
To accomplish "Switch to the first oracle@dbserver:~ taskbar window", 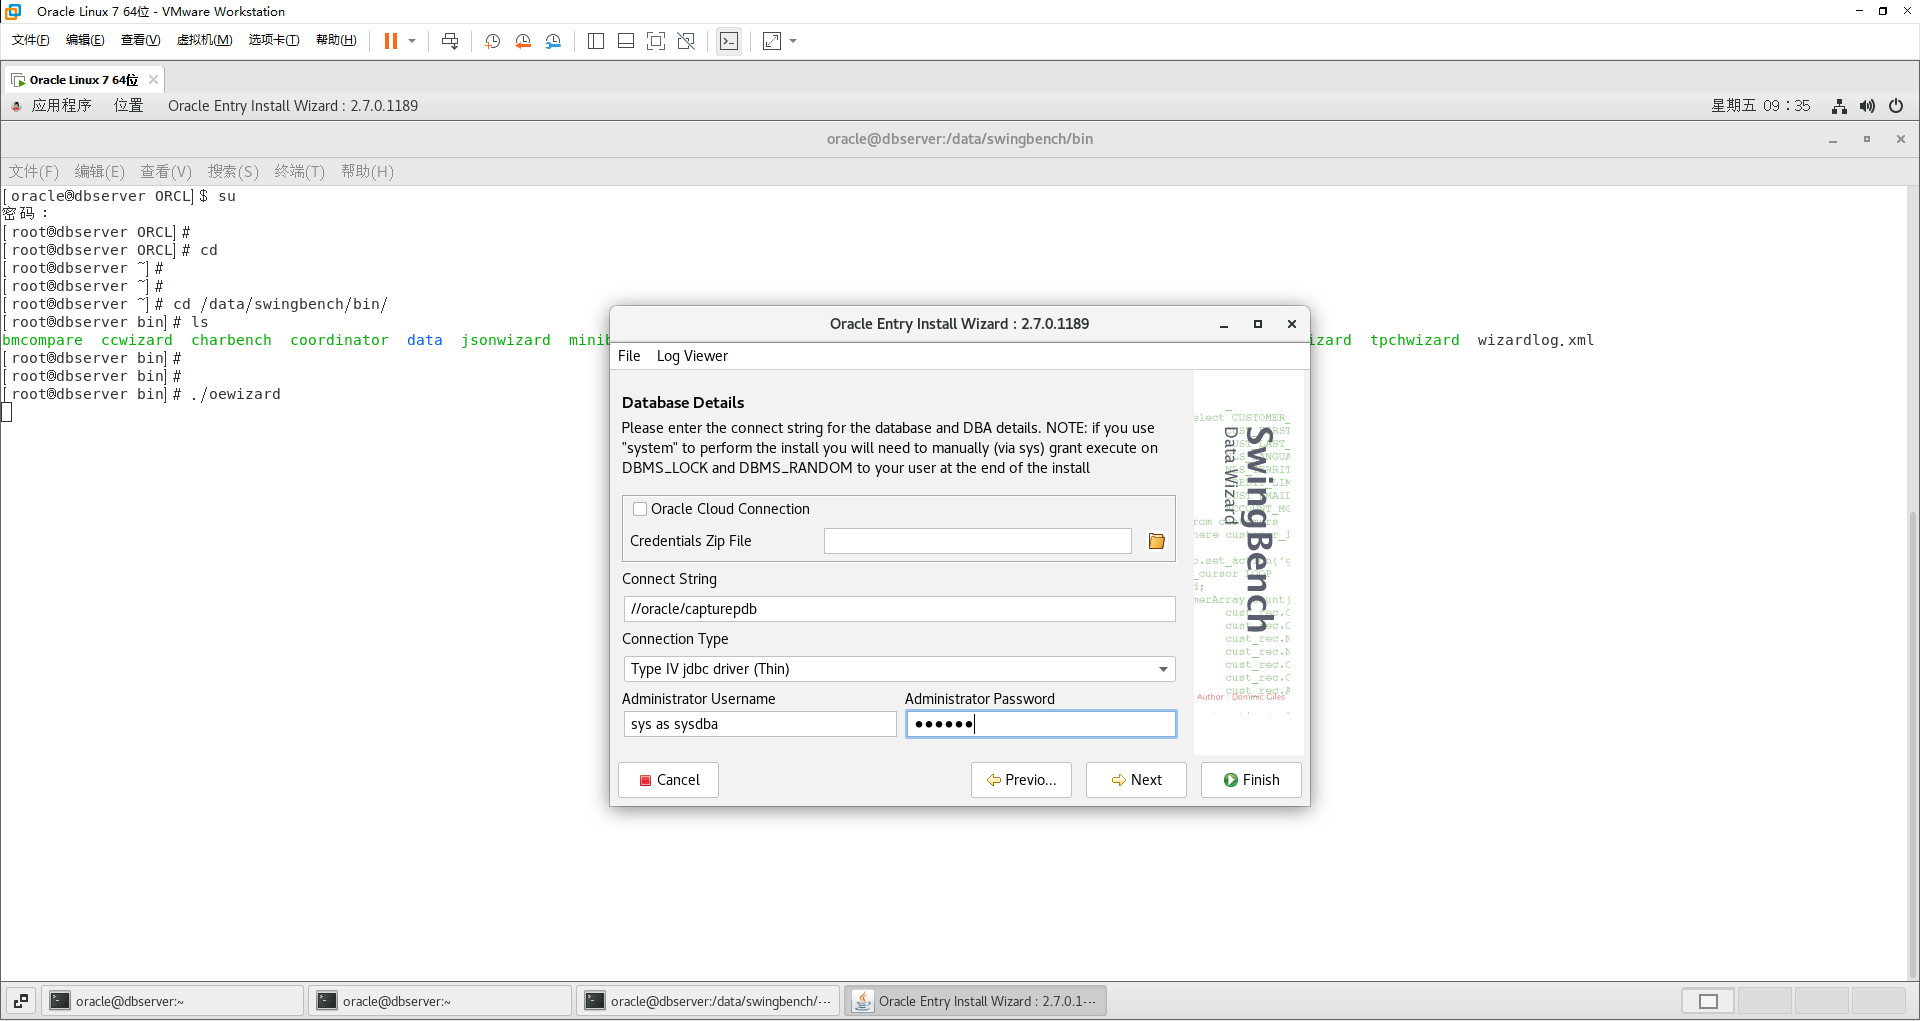I will pos(173,1001).
